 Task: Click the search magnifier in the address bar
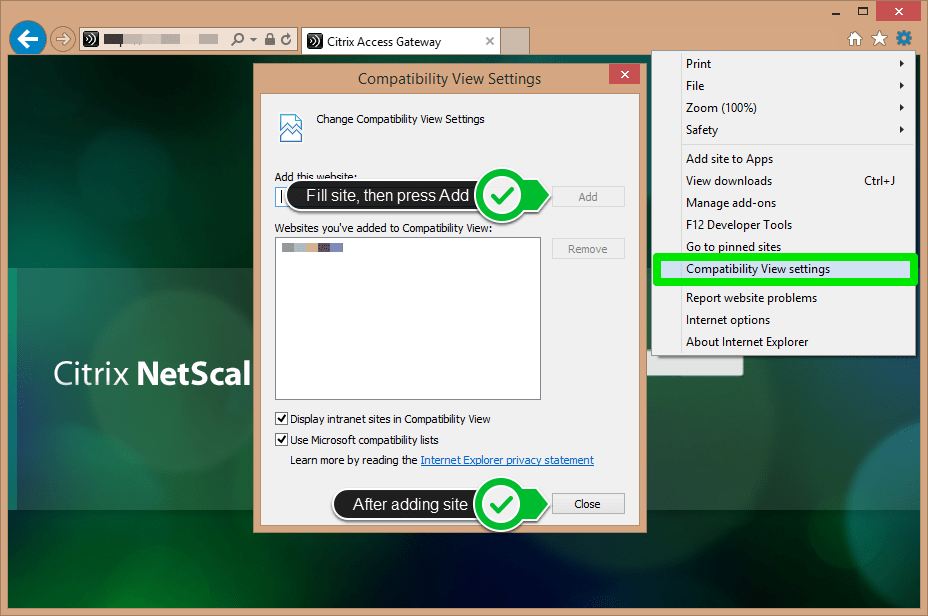coord(239,38)
